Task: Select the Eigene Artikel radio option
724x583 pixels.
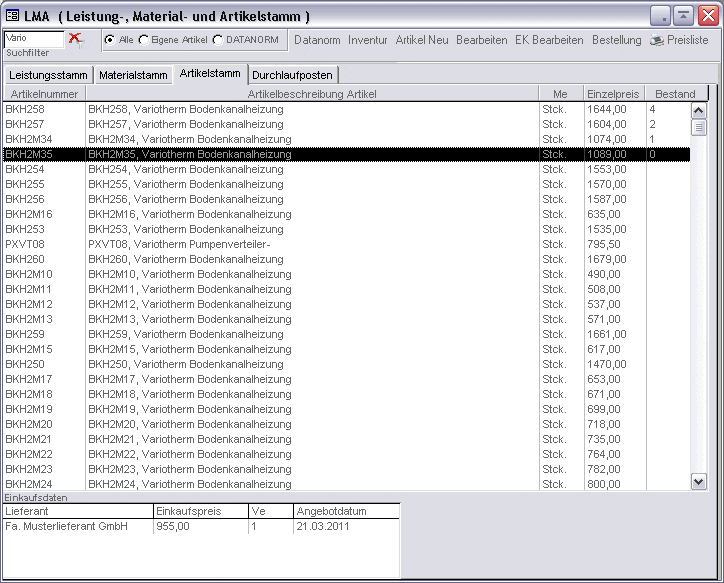Action: [x=144, y=40]
